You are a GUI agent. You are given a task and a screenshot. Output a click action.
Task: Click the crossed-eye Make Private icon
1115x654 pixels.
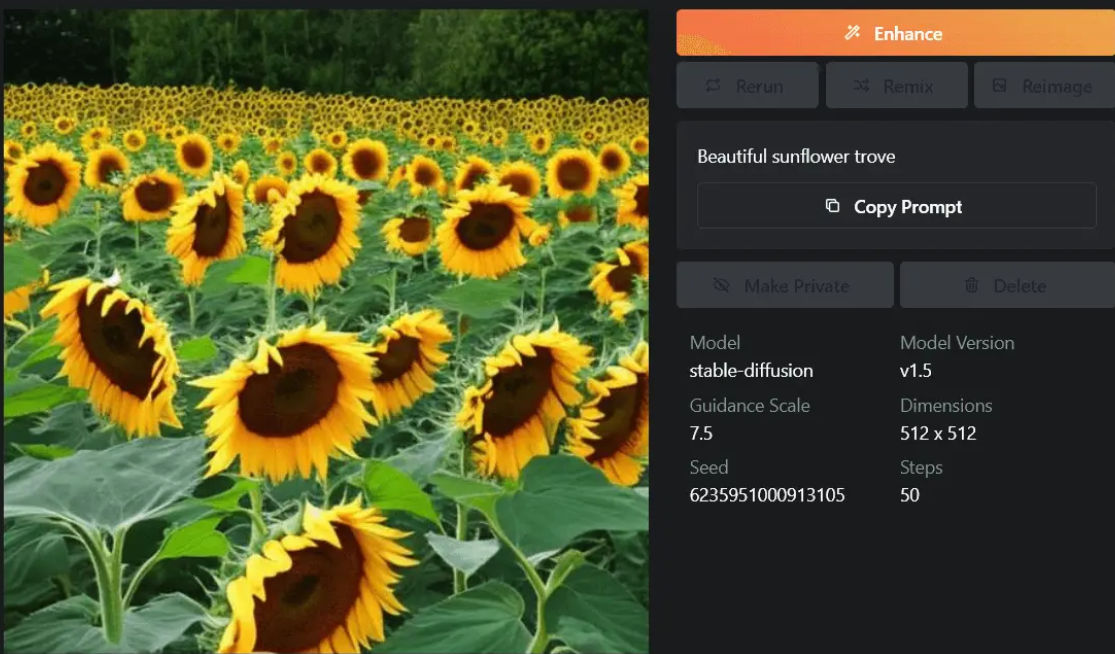tap(721, 286)
